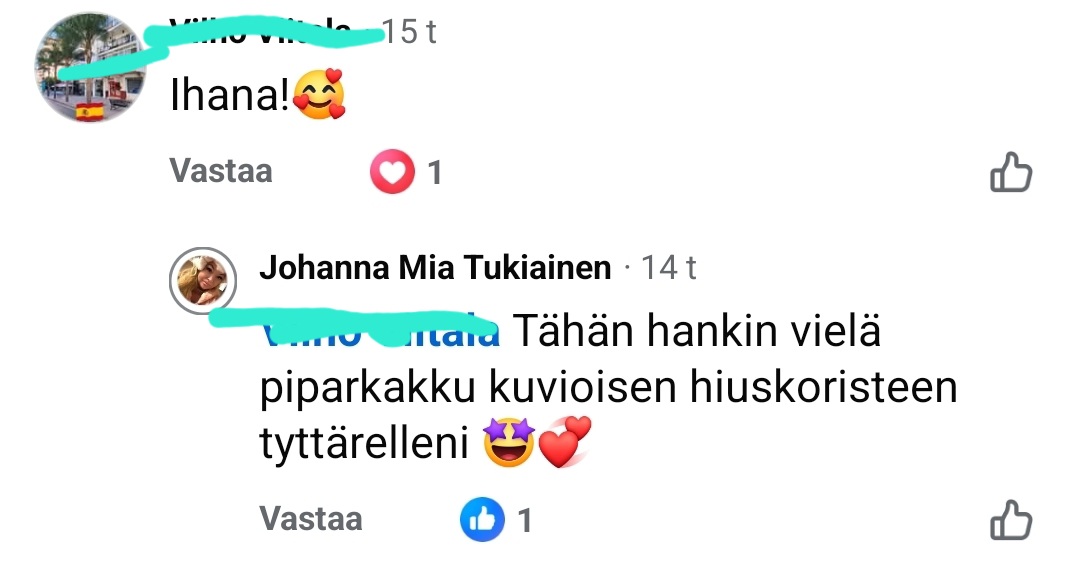Click the smiling face with hearts emoji
The height and width of the screenshot is (568, 1080).
[318, 94]
